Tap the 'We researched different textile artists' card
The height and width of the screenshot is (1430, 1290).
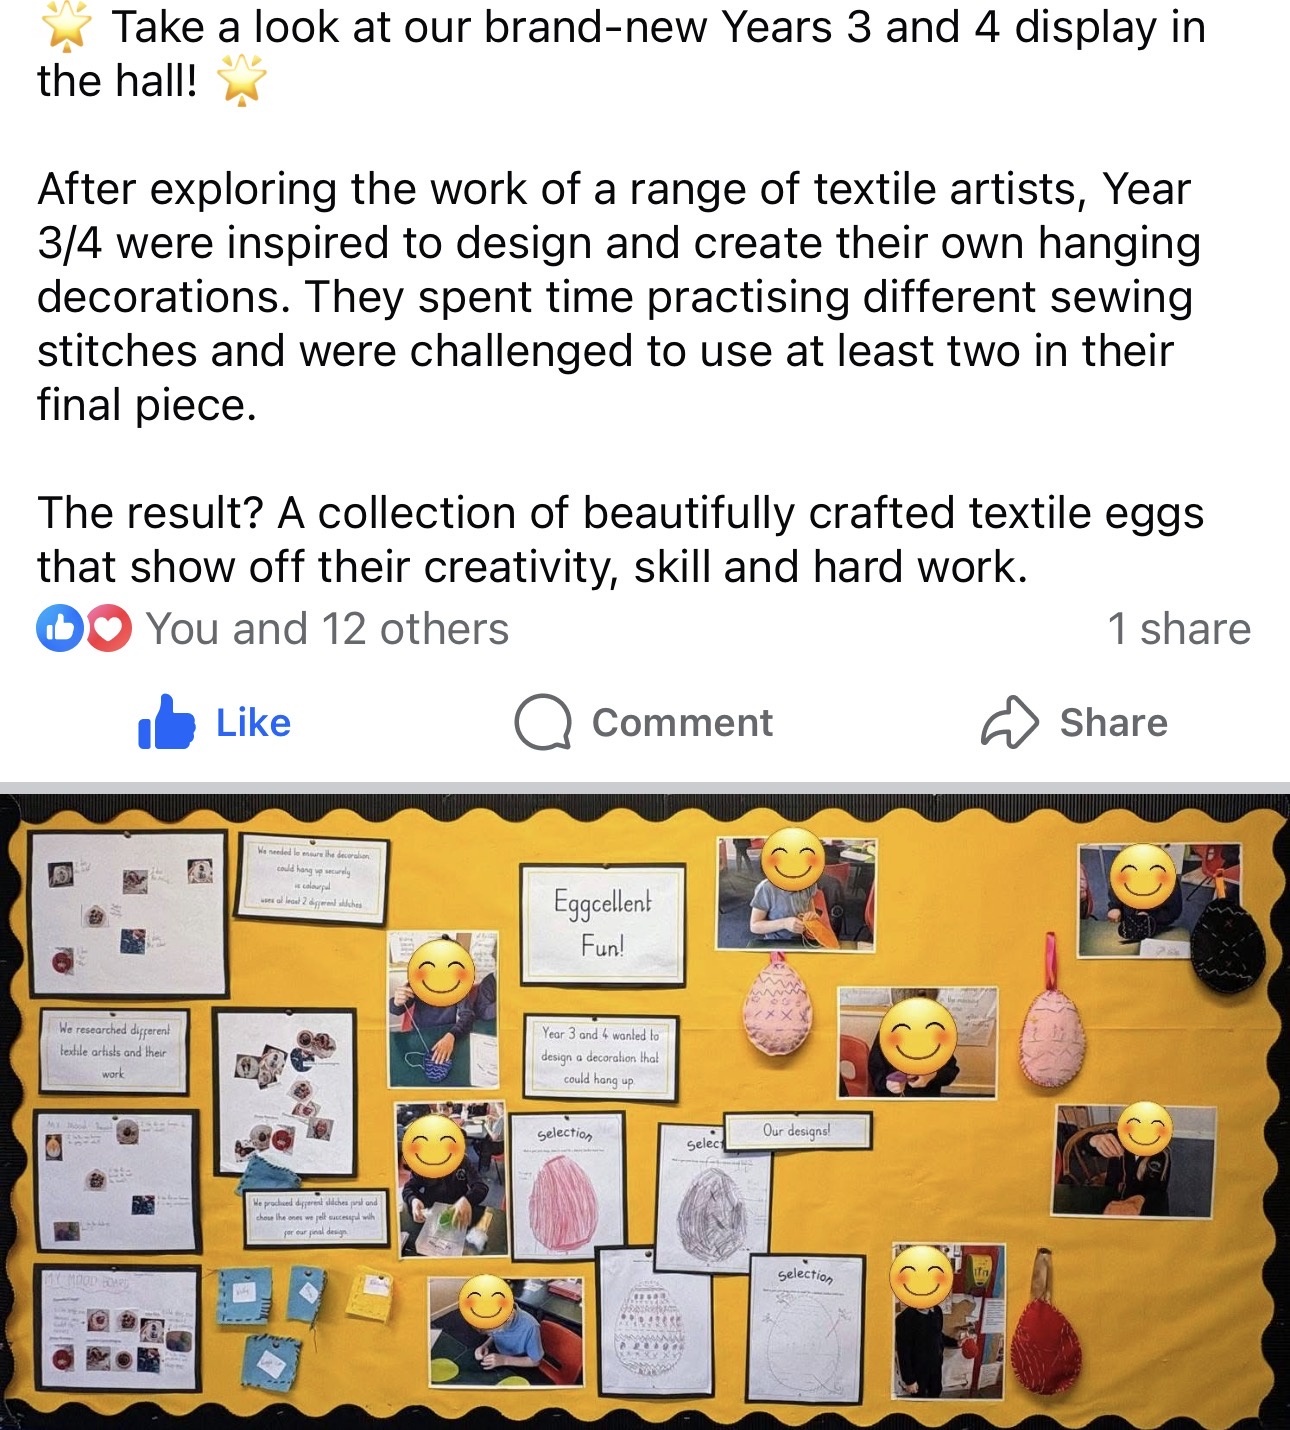pyautogui.click(x=114, y=1050)
